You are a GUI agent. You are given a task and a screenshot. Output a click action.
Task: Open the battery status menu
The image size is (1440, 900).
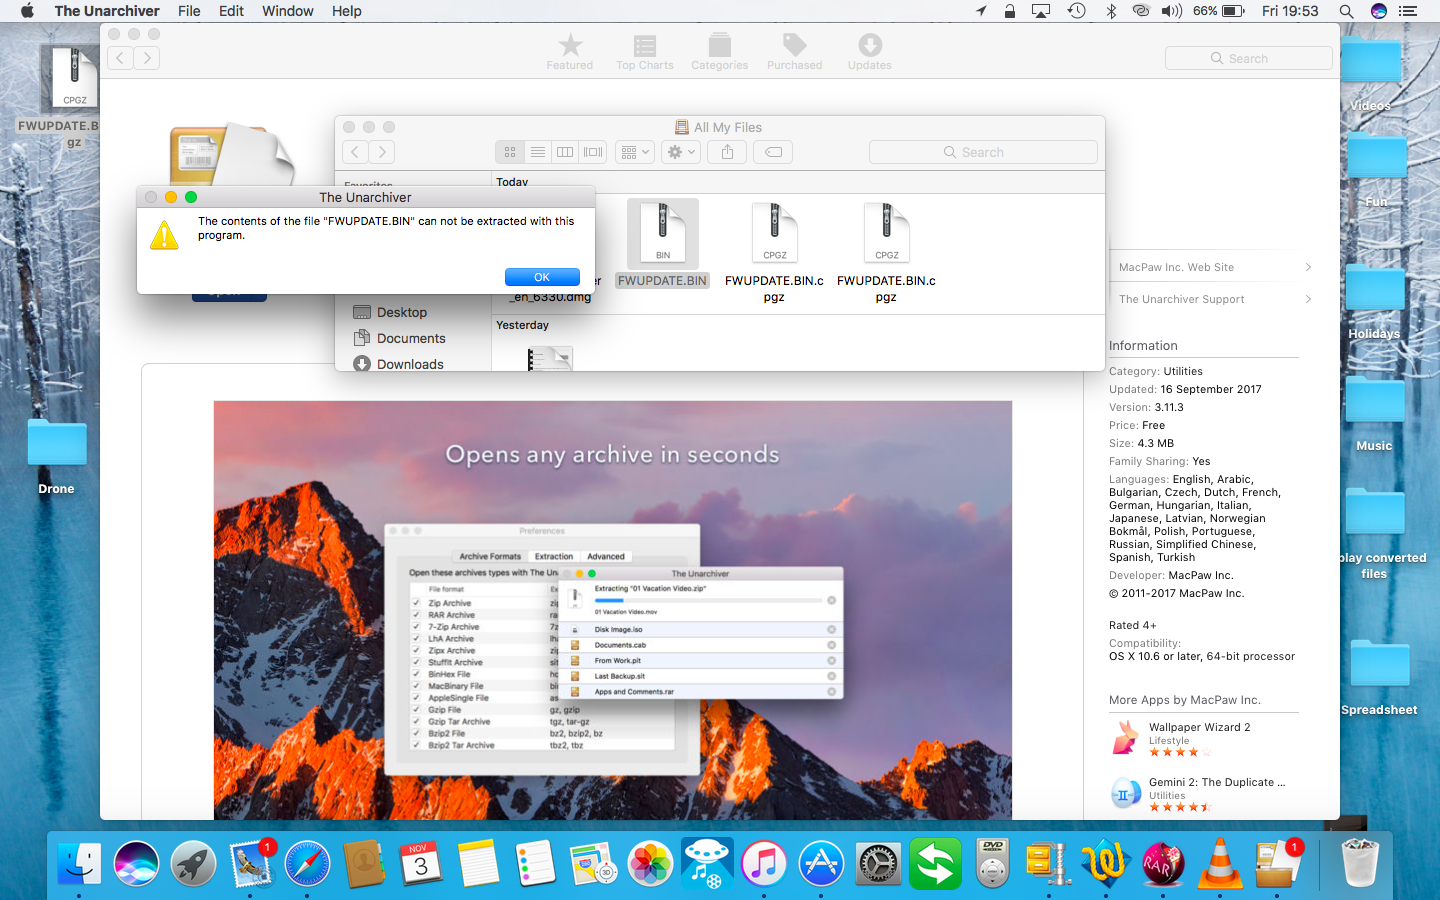[1219, 11]
